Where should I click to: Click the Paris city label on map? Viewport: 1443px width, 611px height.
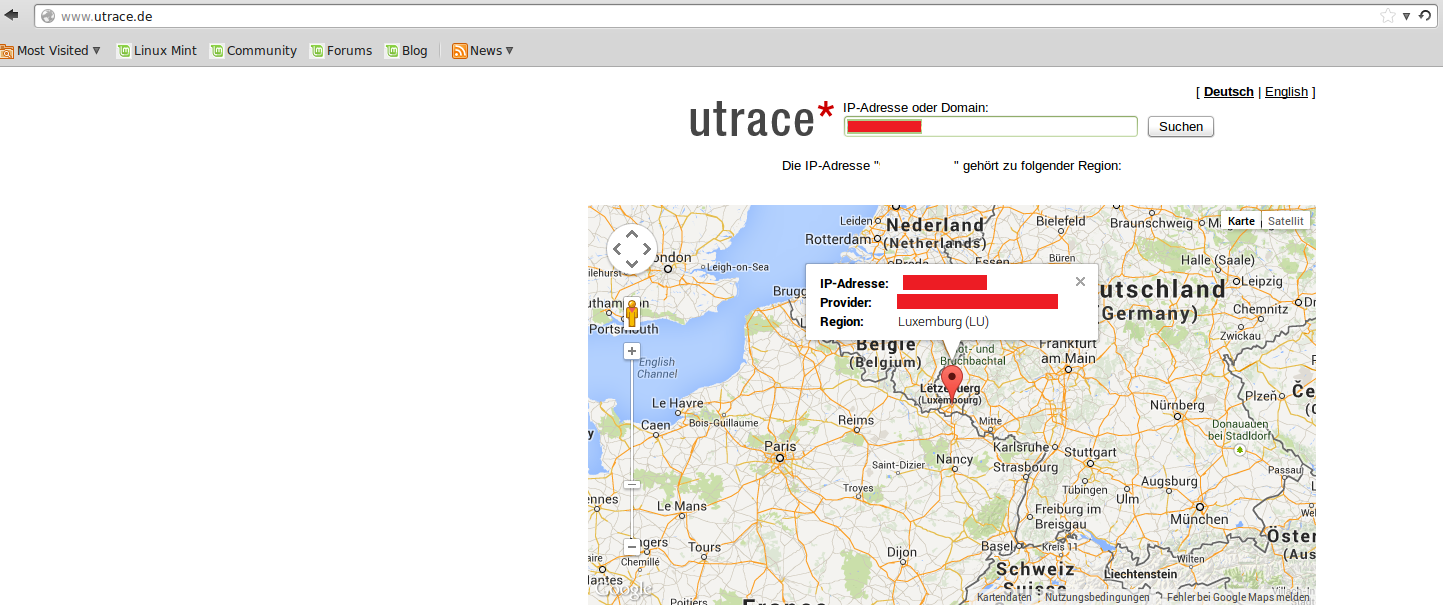(780, 447)
